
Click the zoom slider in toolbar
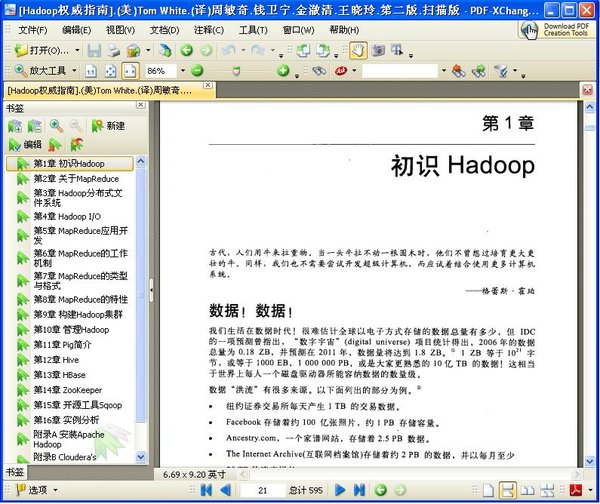click(x=236, y=72)
